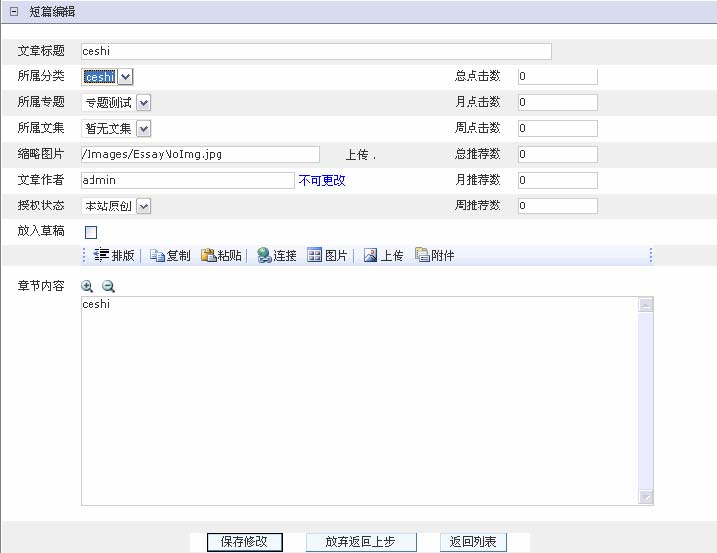The width and height of the screenshot is (717, 553).
Task: Click the 月点击数 input field
Action: [557, 102]
